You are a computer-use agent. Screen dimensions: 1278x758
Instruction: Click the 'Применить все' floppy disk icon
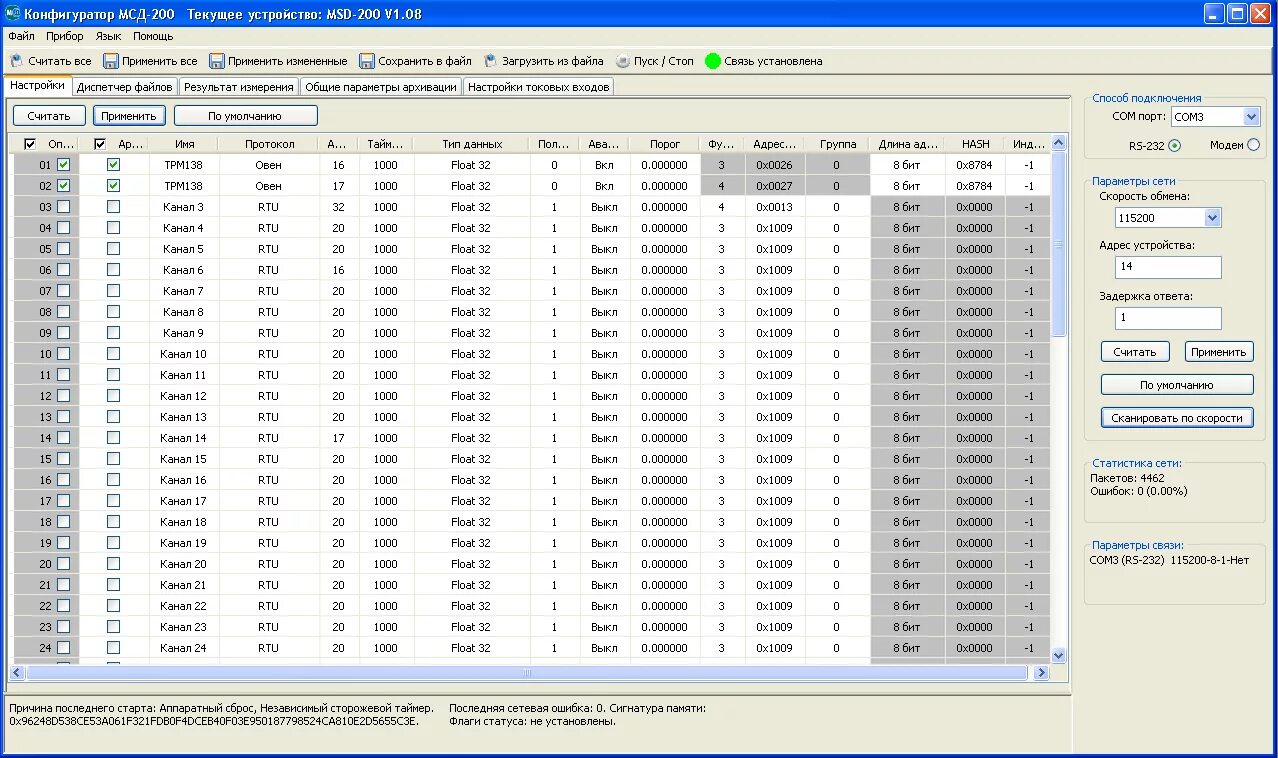(111, 61)
